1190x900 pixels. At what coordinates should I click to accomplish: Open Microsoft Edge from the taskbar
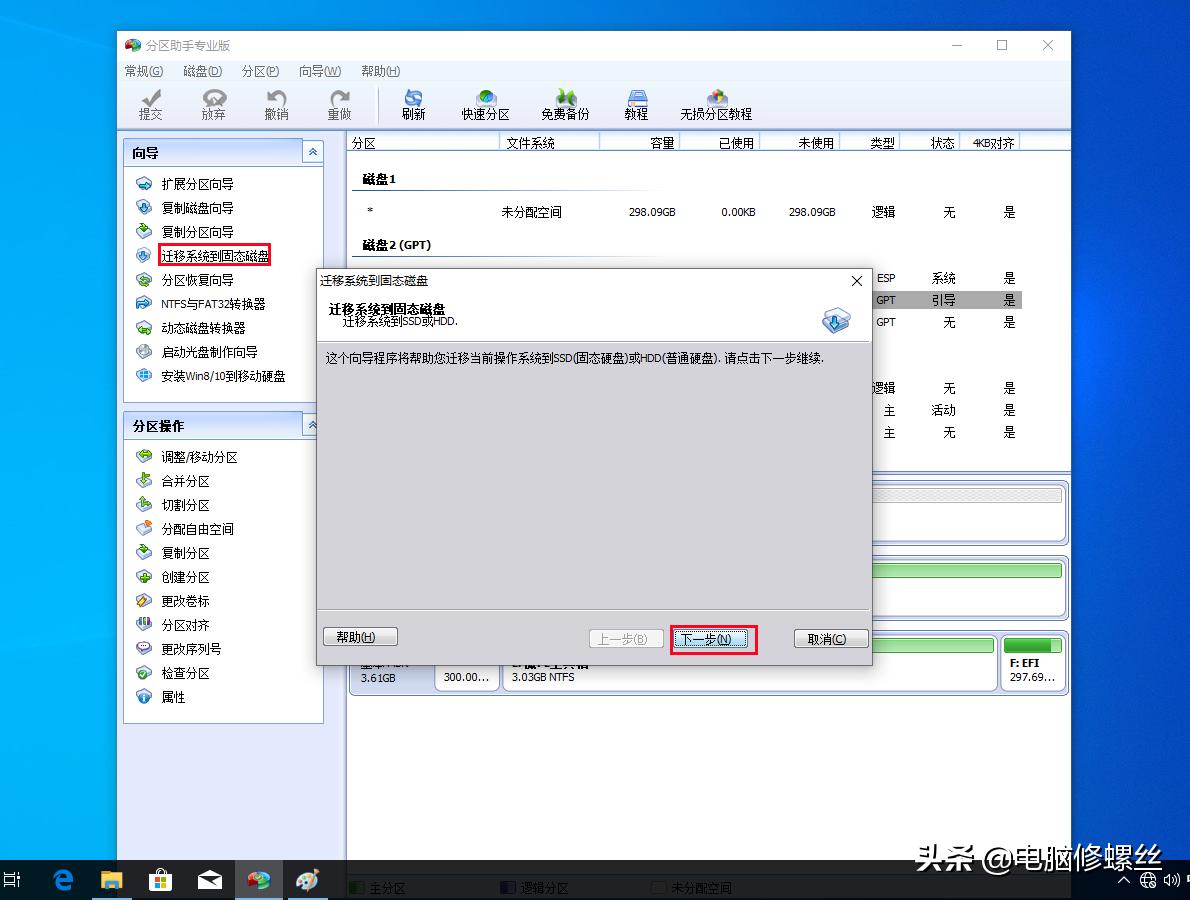pos(62,880)
